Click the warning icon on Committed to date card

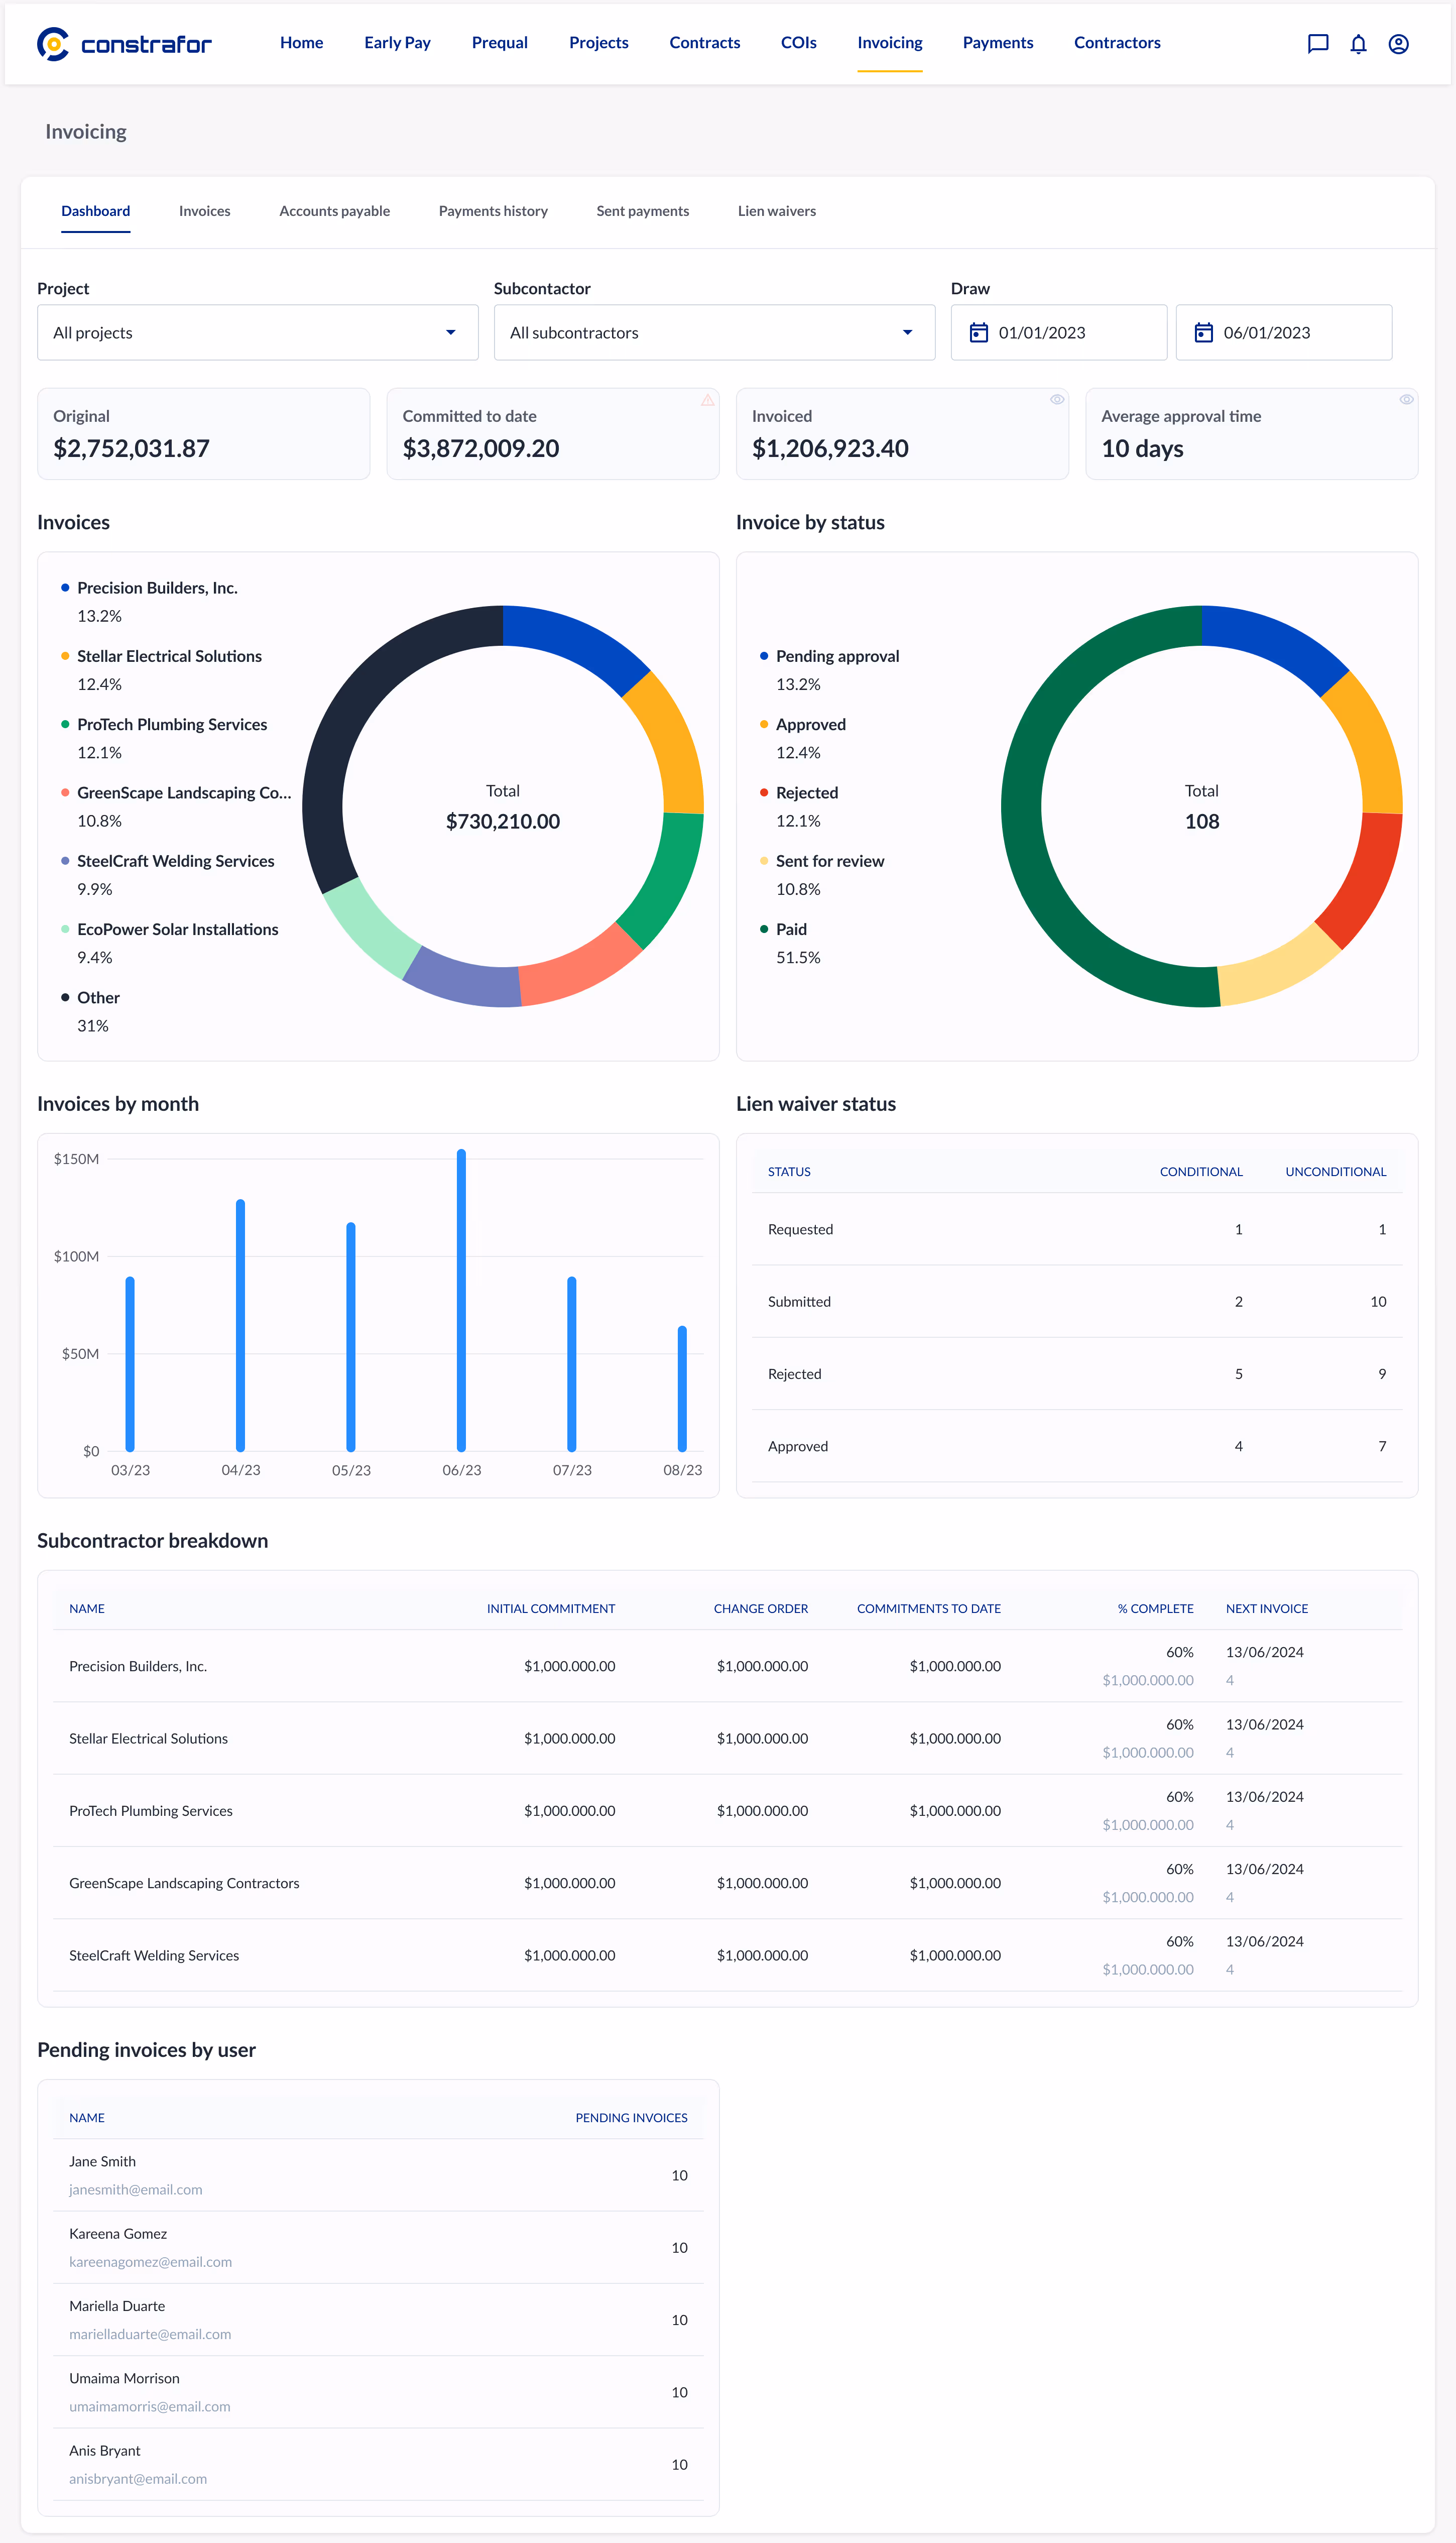click(707, 399)
